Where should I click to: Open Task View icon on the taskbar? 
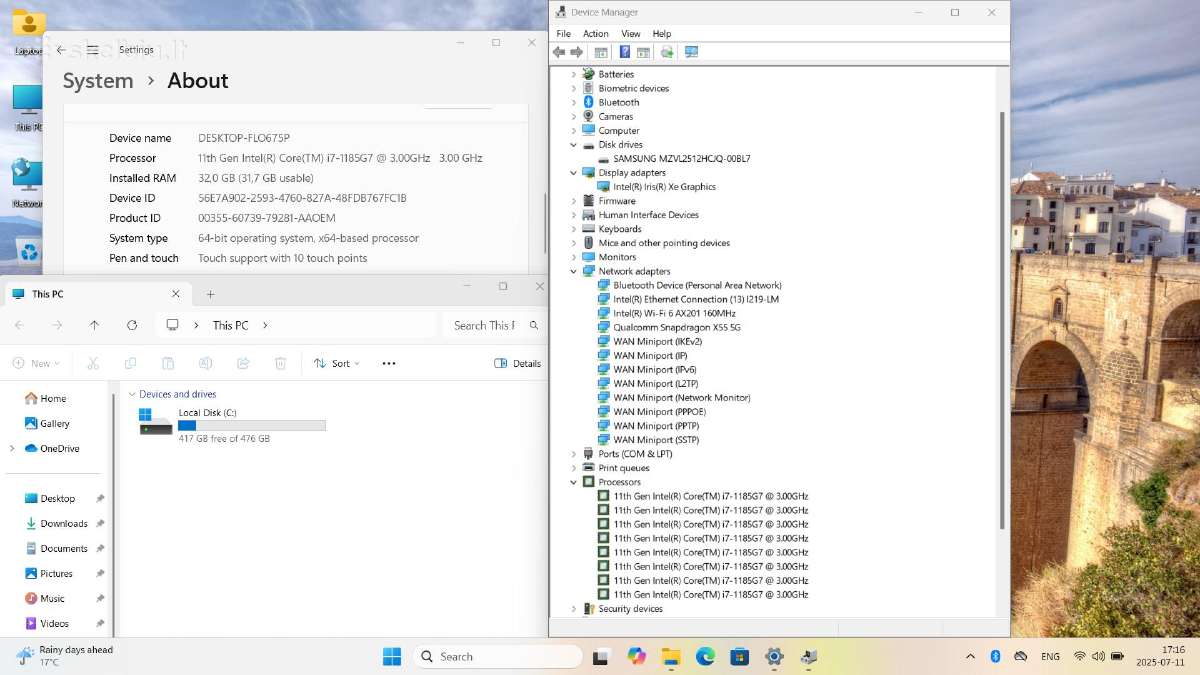(x=601, y=656)
